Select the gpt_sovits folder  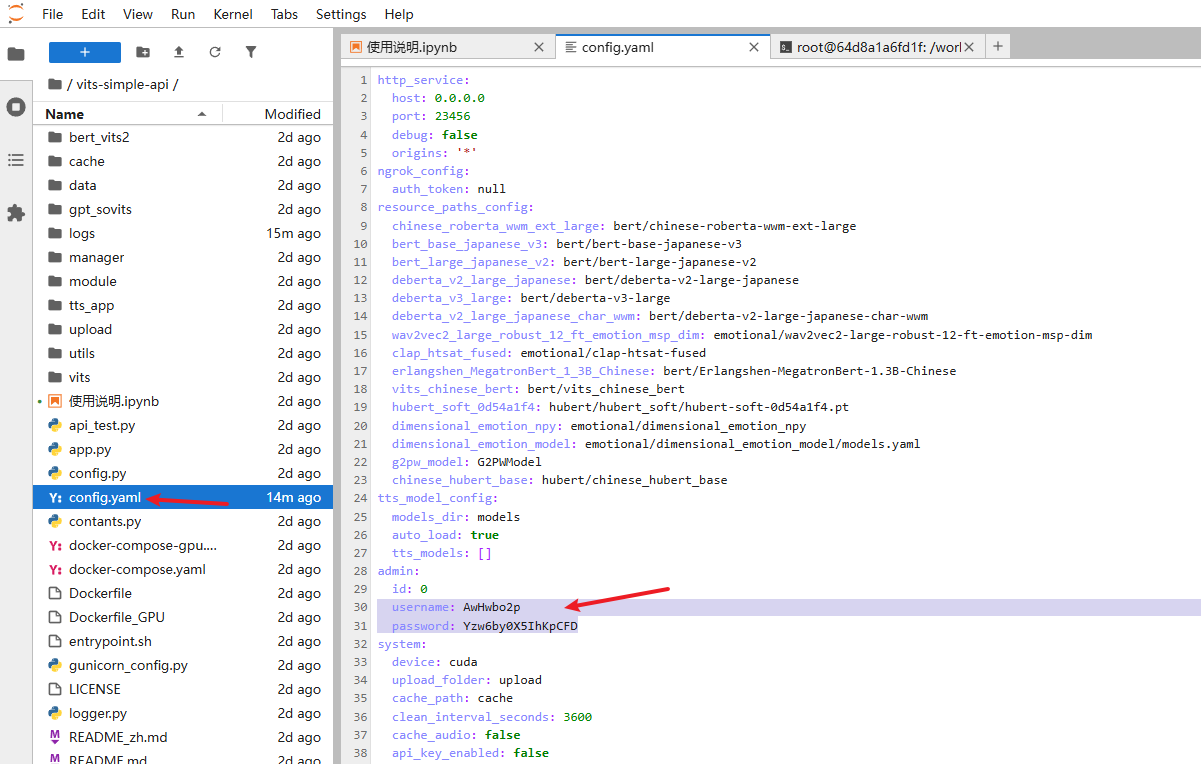click(183, 209)
